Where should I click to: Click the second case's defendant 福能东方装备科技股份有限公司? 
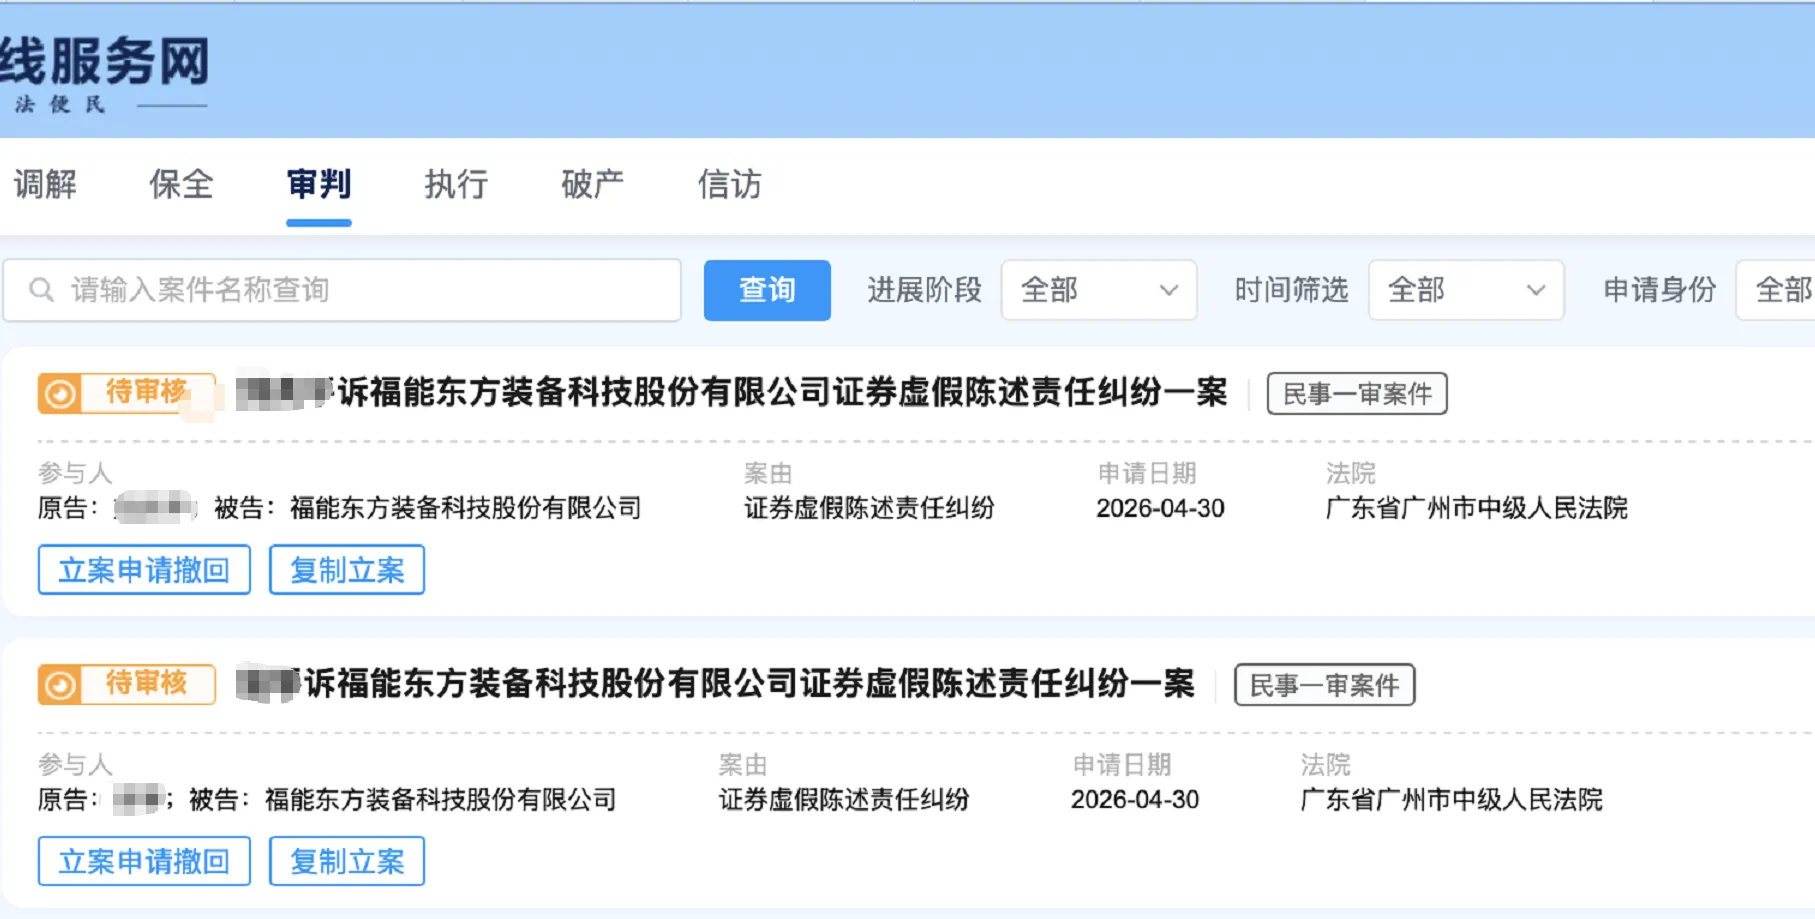440,799
